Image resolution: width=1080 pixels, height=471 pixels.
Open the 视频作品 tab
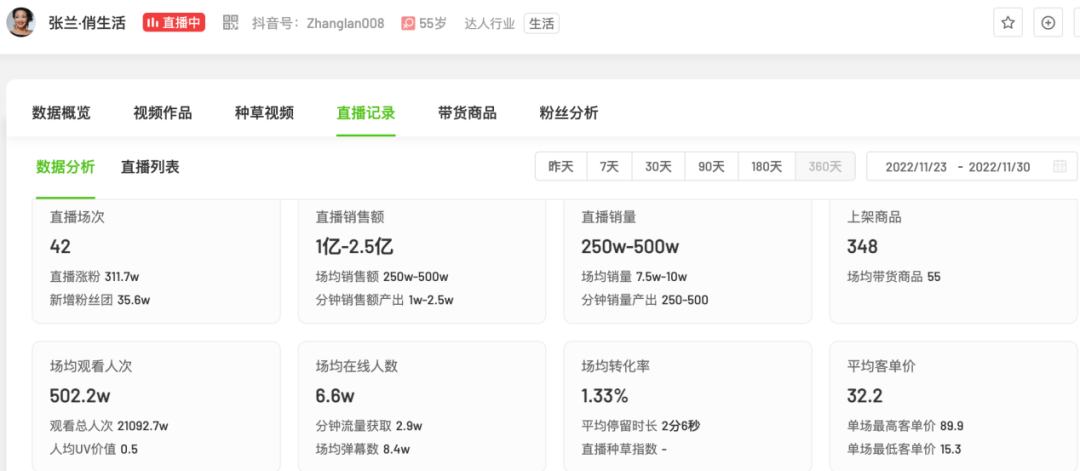pyautogui.click(x=162, y=113)
